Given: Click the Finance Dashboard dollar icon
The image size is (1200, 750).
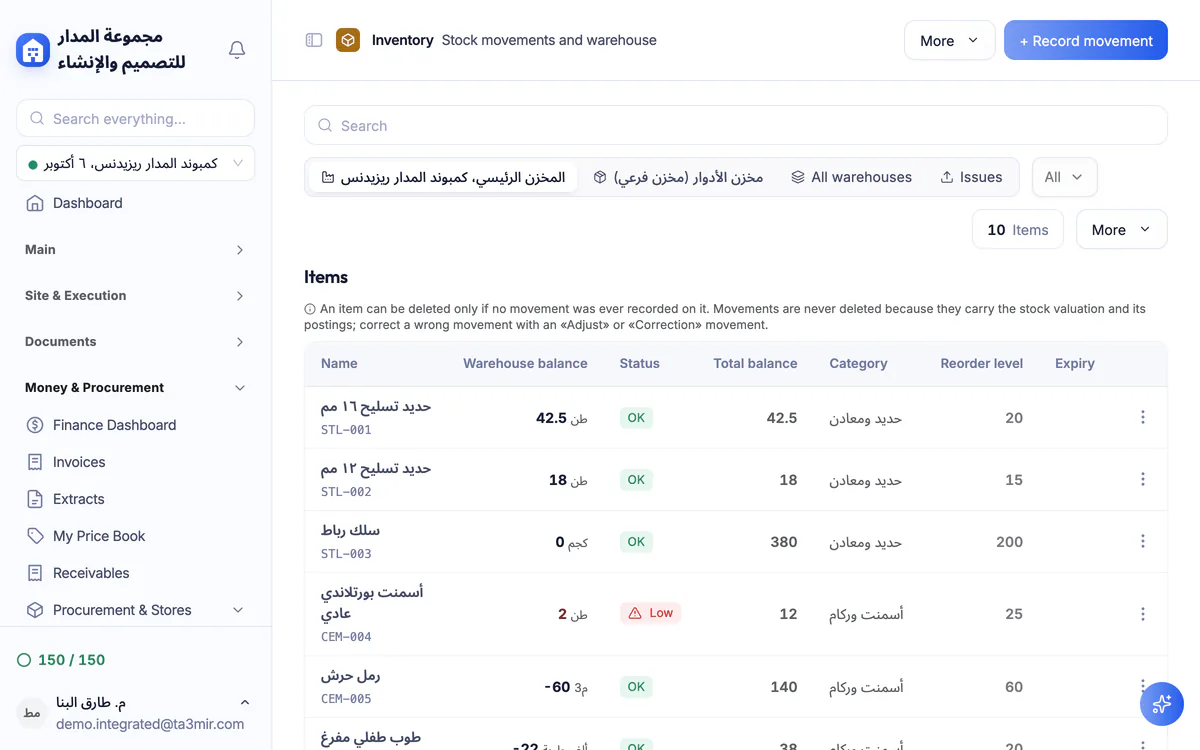Looking at the screenshot, I should pyautogui.click(x=35, y=425).
